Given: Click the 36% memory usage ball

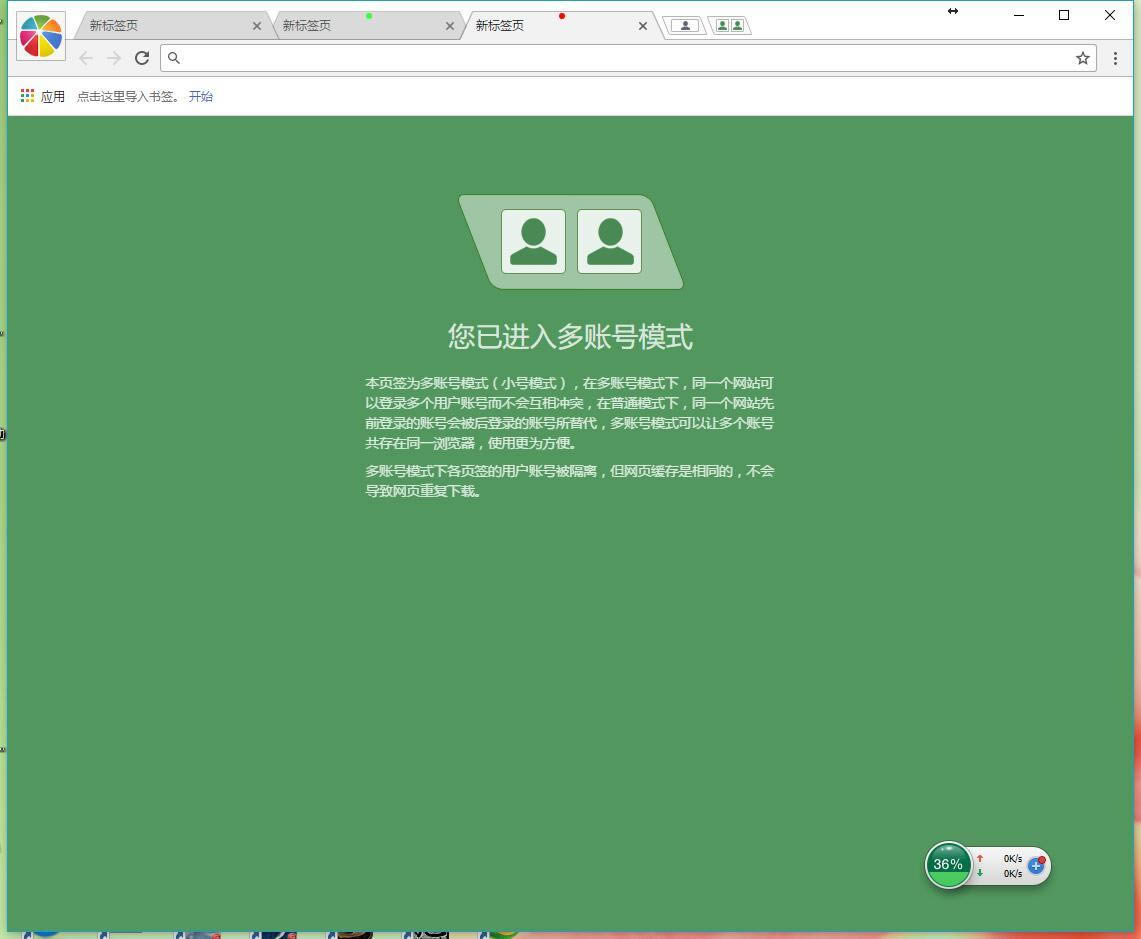Looking at the screenshot, I should [948, 865].
